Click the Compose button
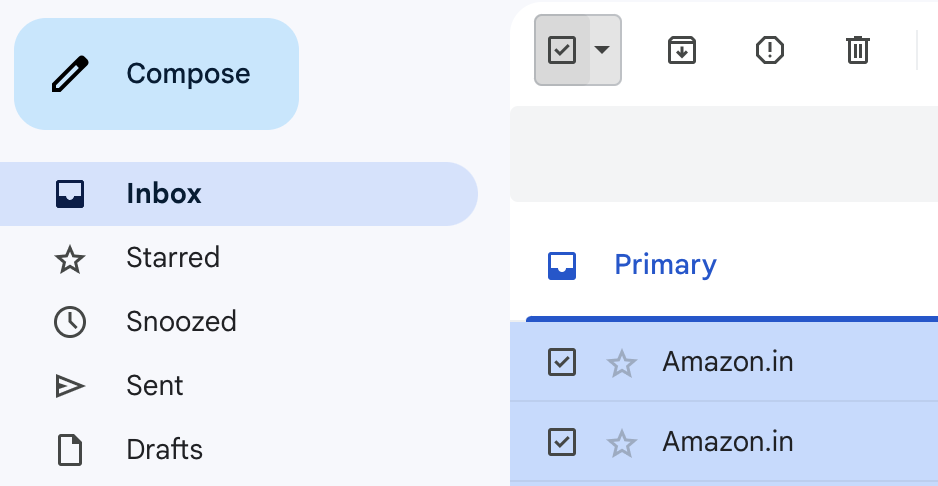 click(x=156, y=74)
